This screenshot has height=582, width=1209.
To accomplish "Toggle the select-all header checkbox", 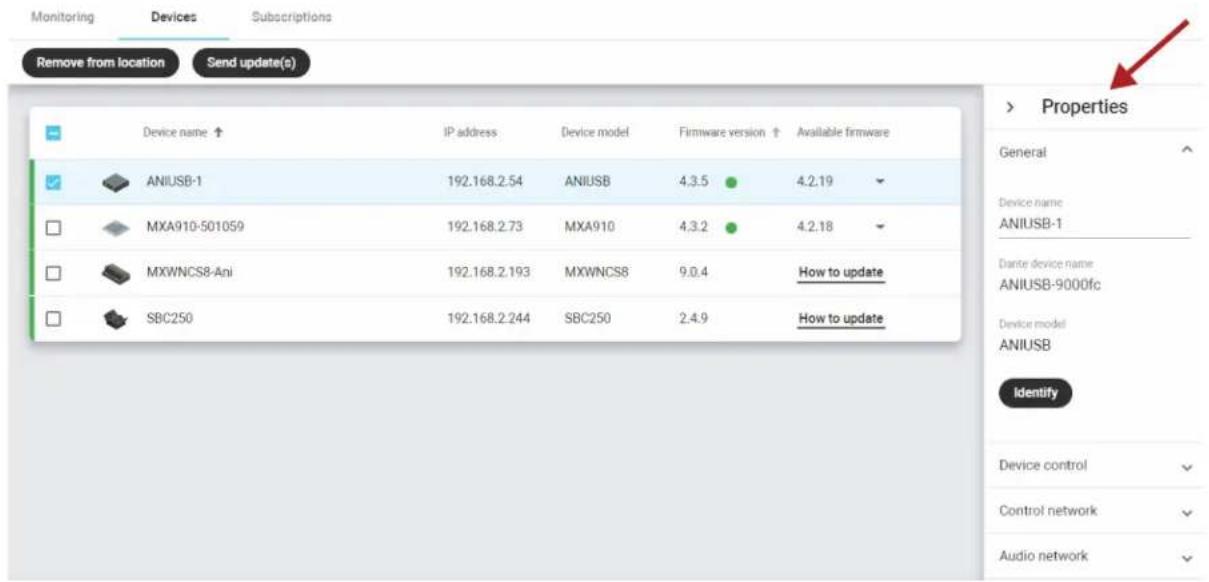I will [55, 133].
